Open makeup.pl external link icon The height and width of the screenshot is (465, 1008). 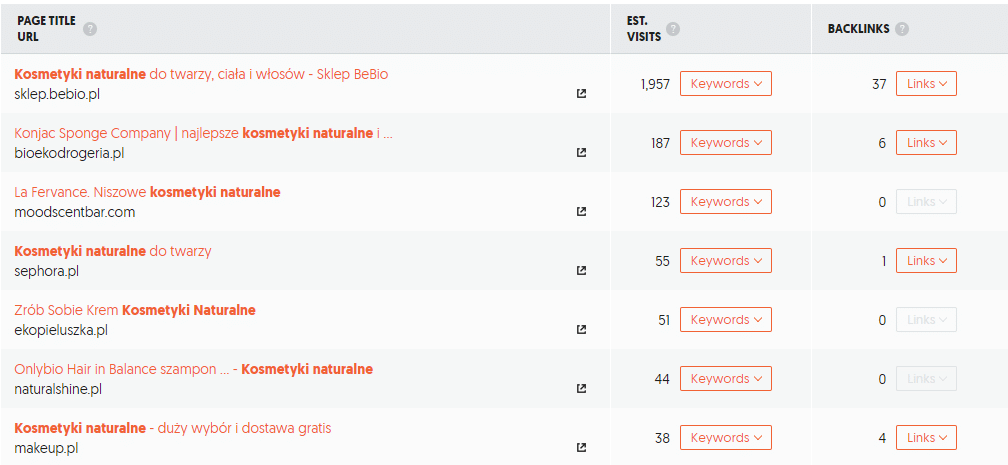(581, 448)
